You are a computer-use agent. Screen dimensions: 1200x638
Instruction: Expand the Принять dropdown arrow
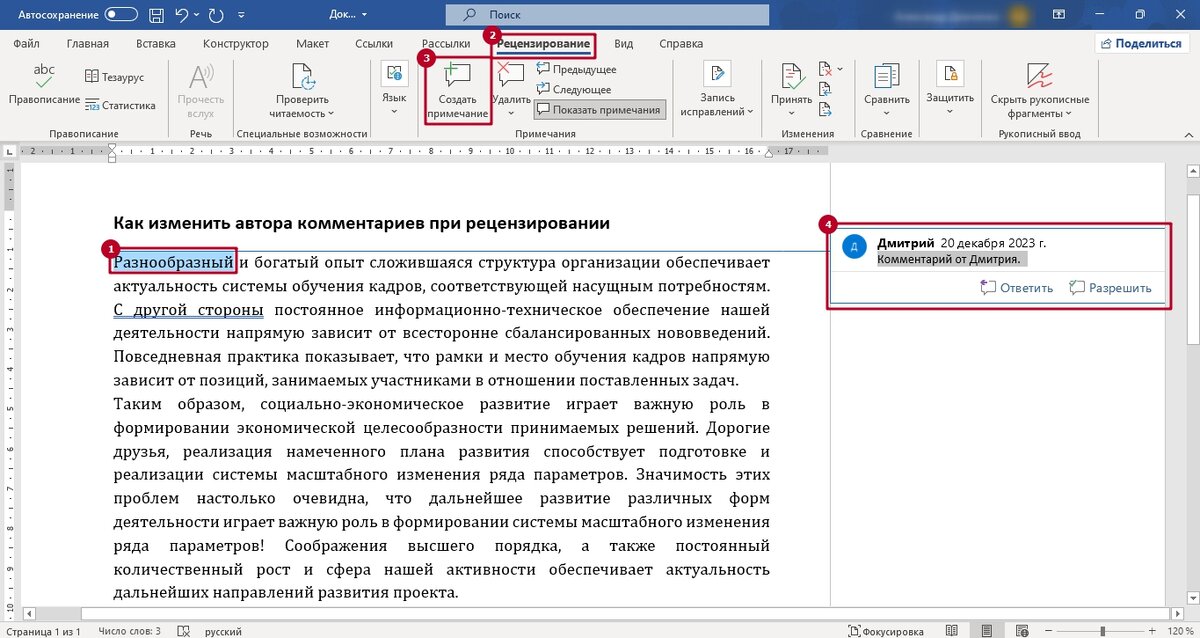pyautogui.click(x=791, y=113)
